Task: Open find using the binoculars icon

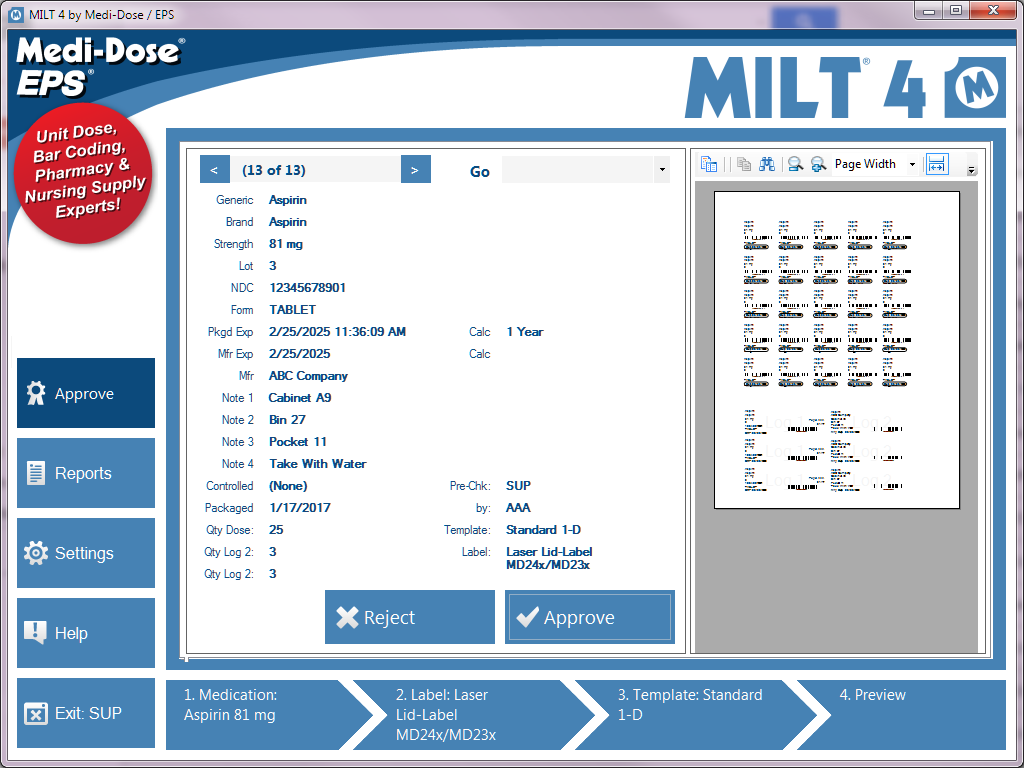Action: (x=767, y=164)
